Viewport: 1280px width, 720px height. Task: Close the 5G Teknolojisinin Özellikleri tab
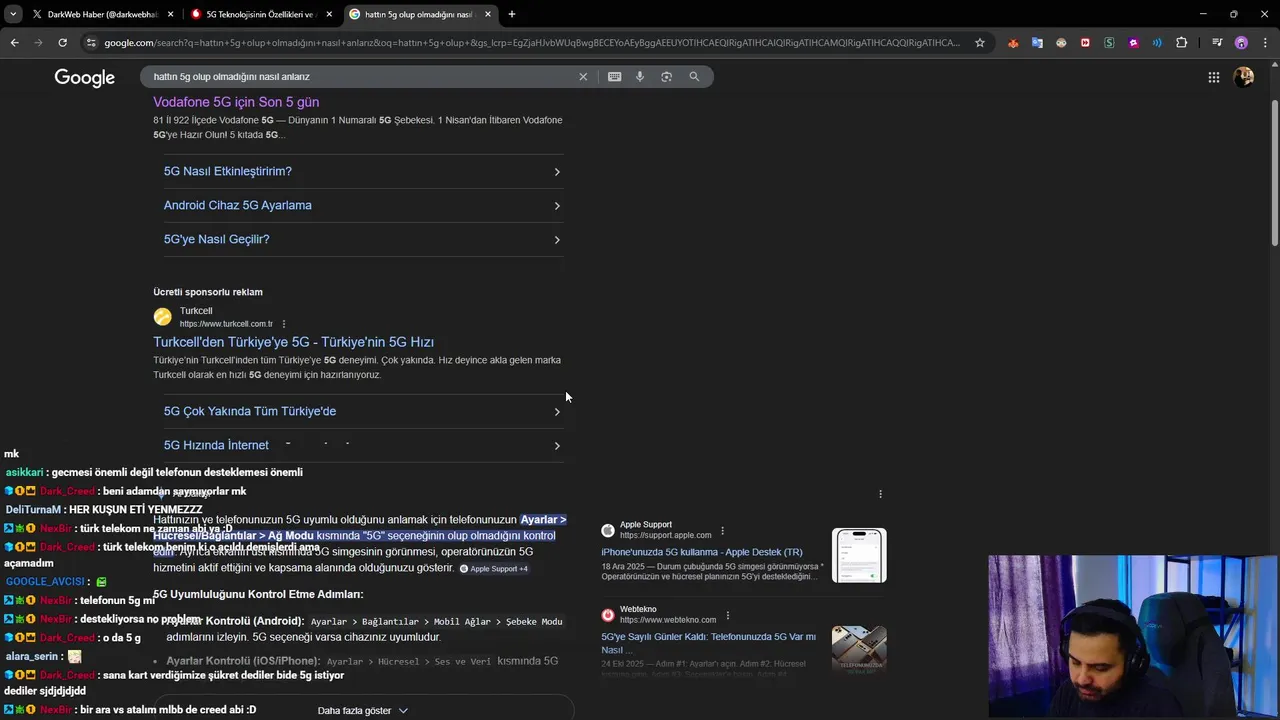(329, 14)
